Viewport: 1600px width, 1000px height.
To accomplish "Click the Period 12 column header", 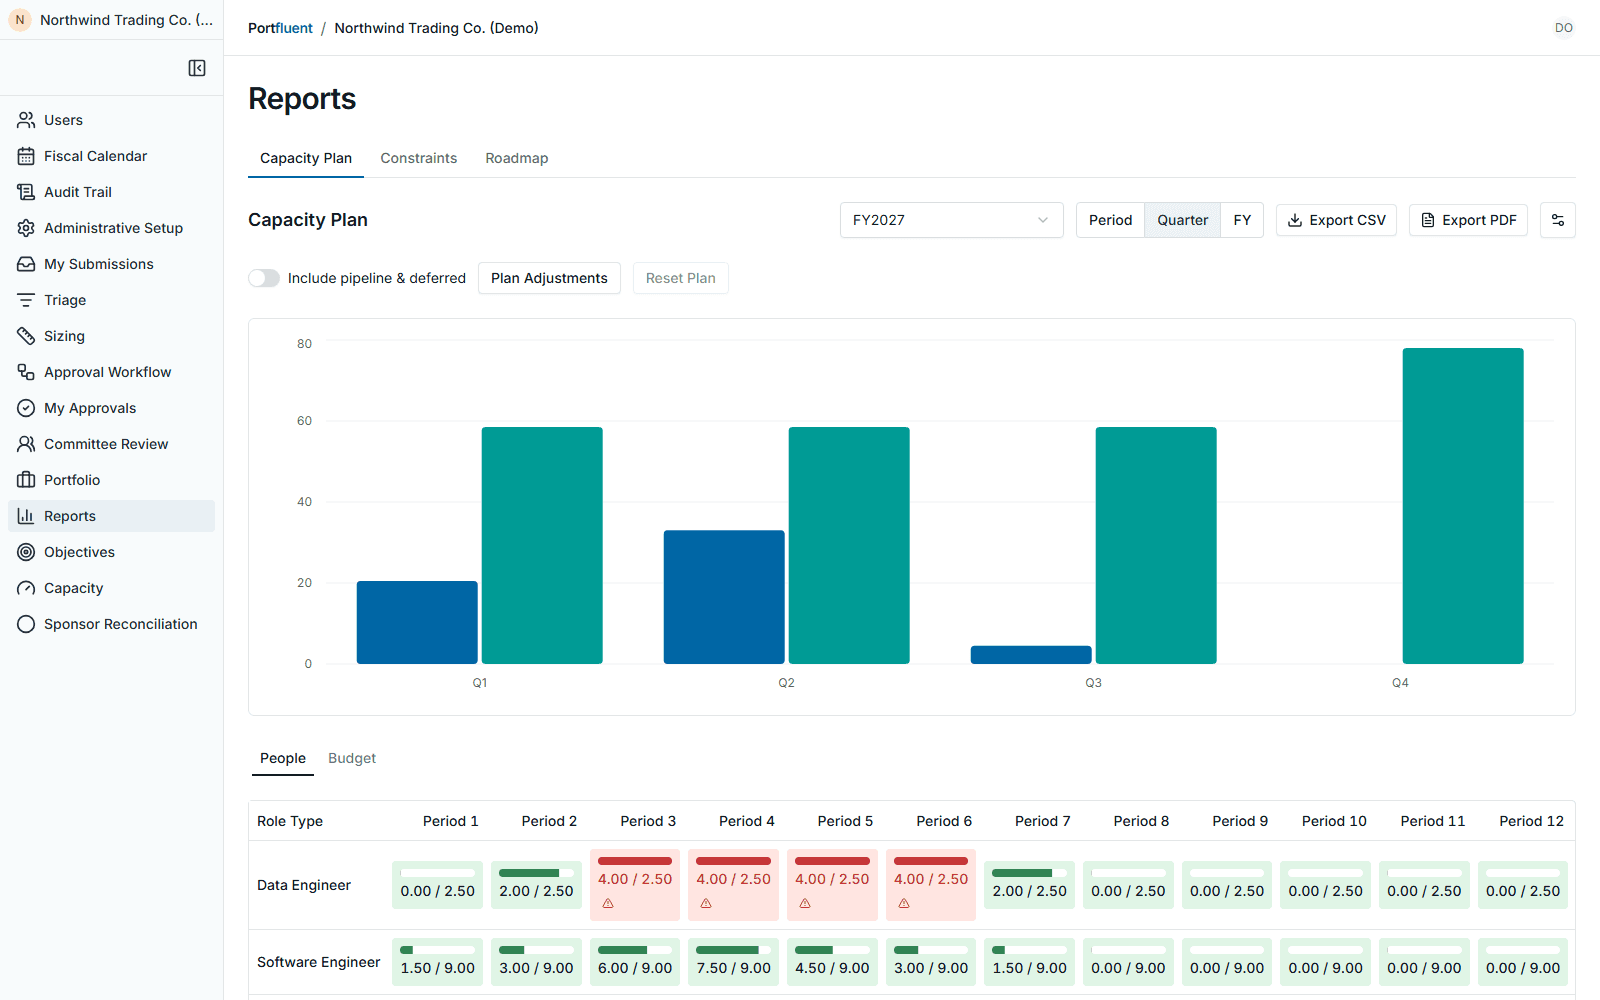I will pos(1531,821).
